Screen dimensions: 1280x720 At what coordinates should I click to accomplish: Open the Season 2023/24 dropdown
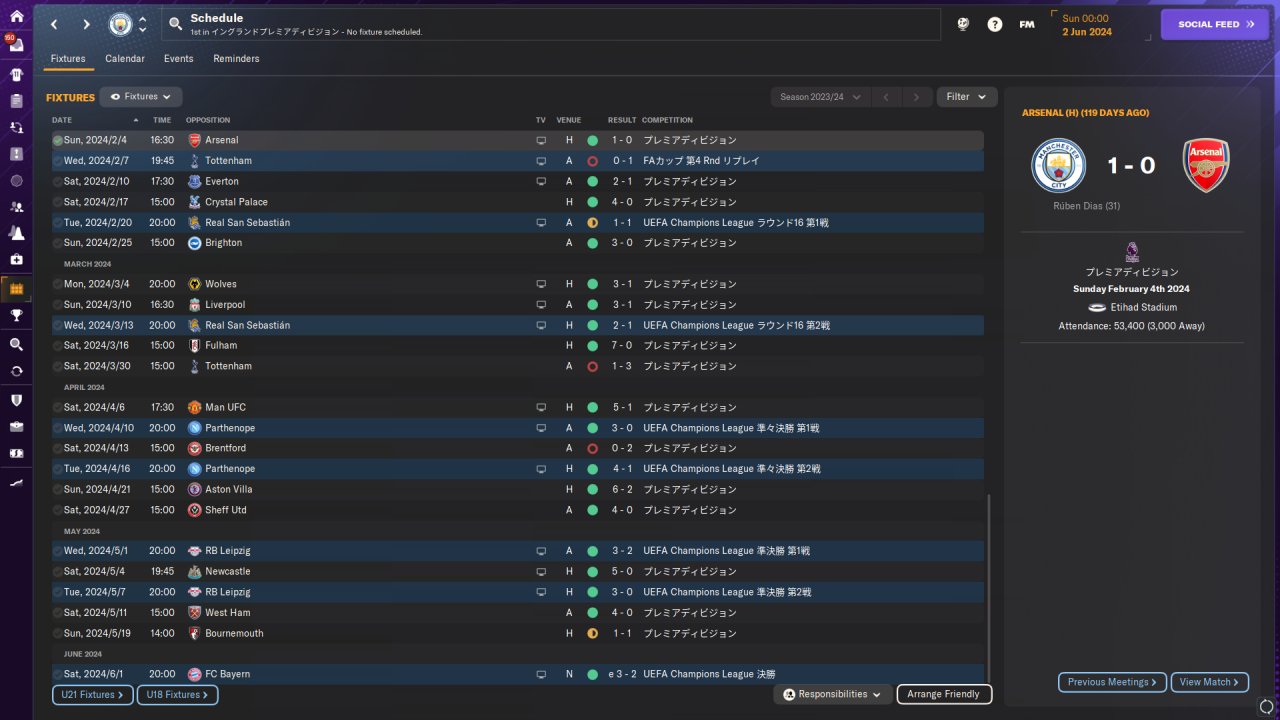tap(820, 97)
